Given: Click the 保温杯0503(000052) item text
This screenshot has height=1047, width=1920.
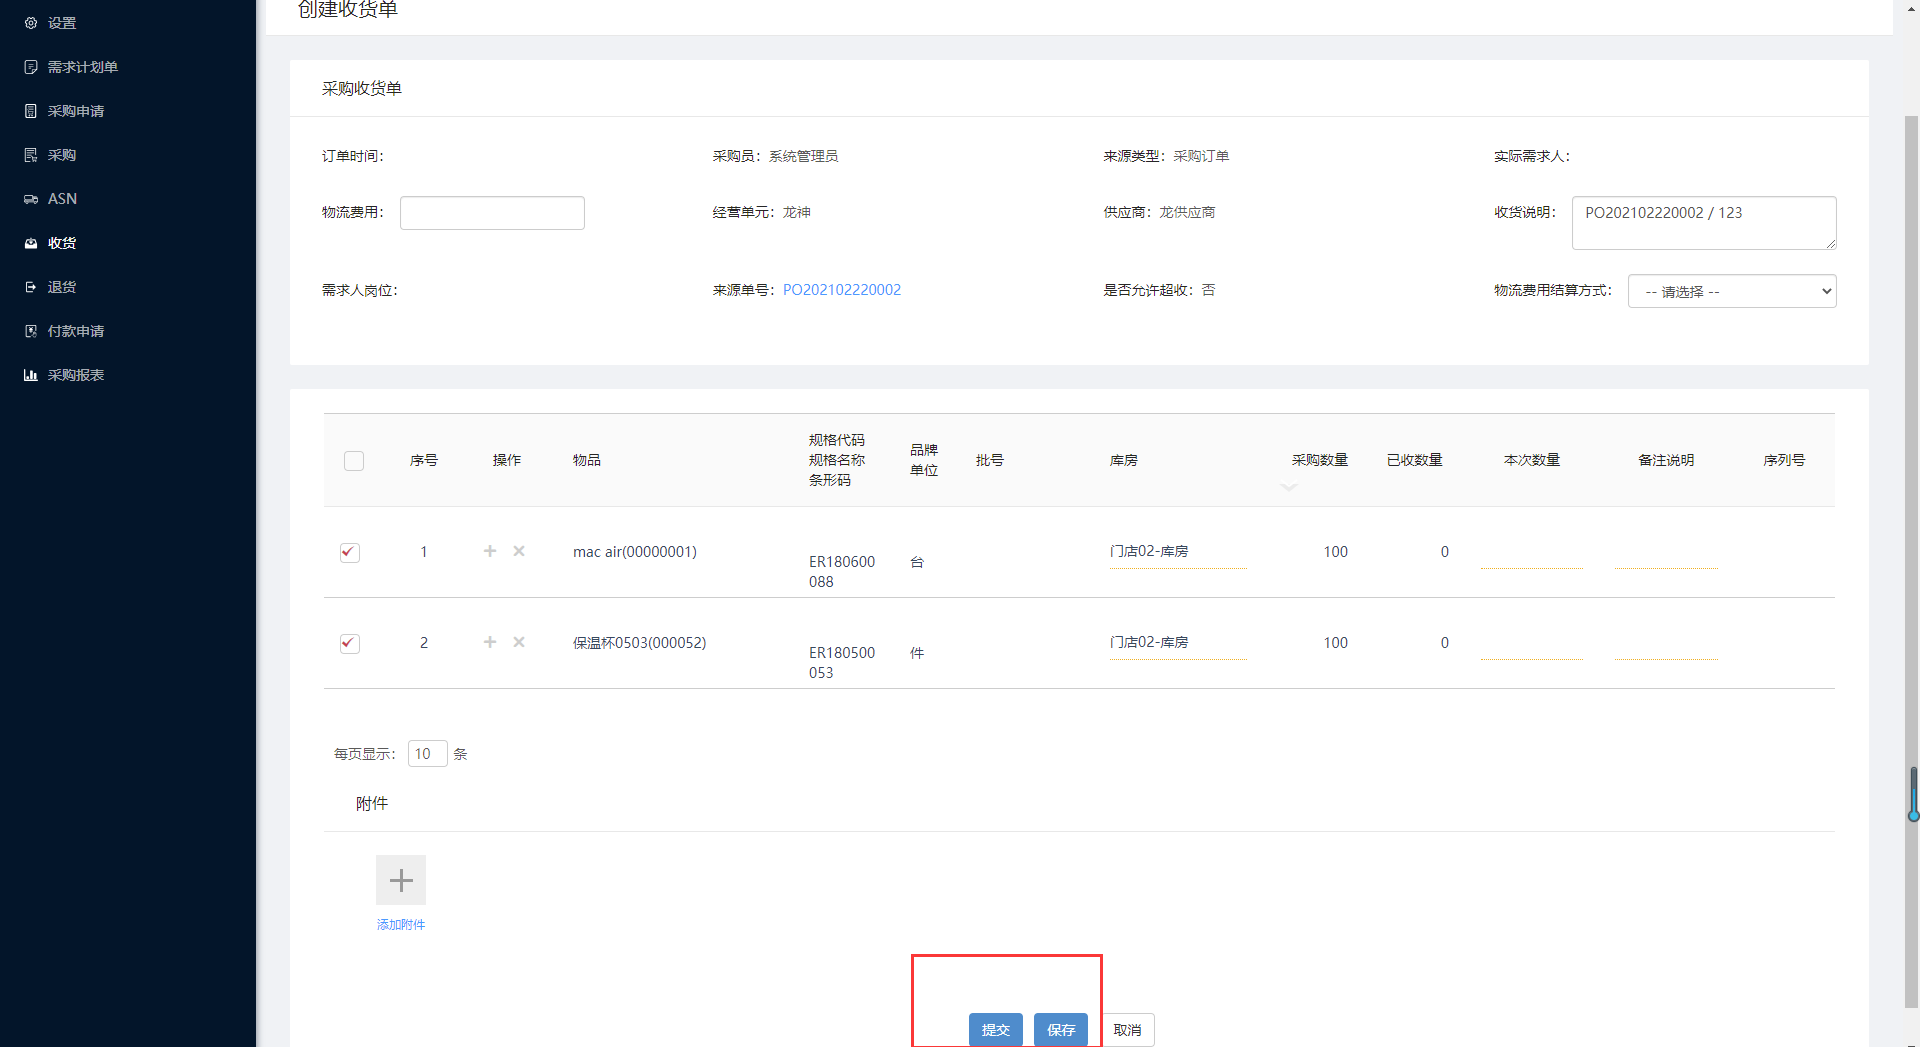Looking at the screenshot, I should point(640,643).
